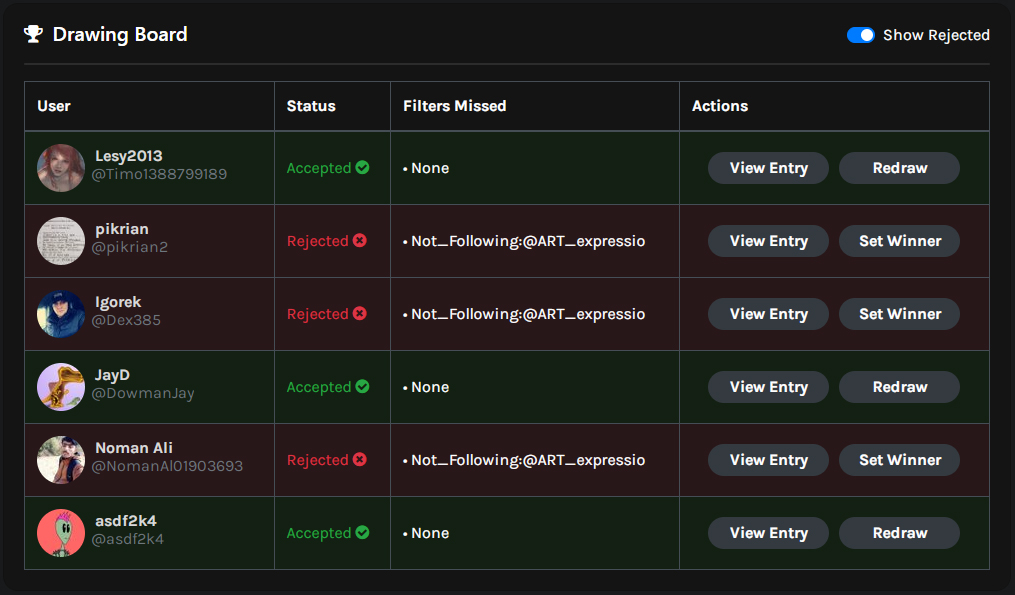Redraw JayD's winning slot
This screenshot has height=595, width=1015.
(899, 387)
